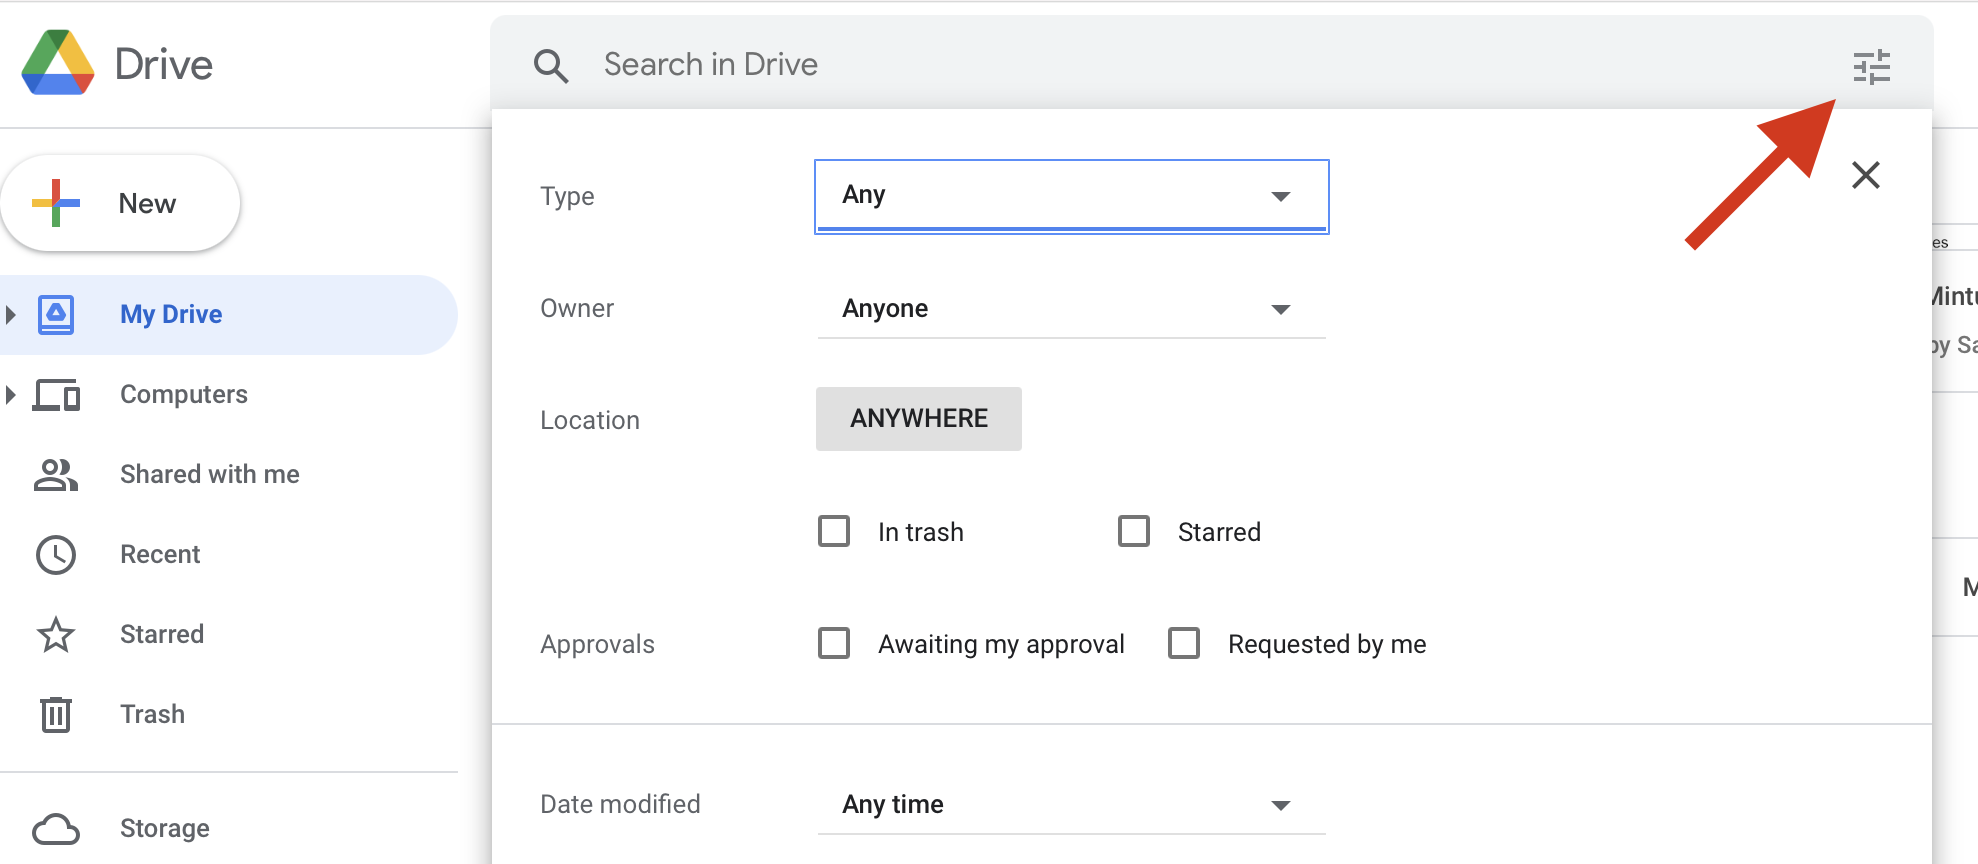Open the Date modified Any time dropdown

1072,805
